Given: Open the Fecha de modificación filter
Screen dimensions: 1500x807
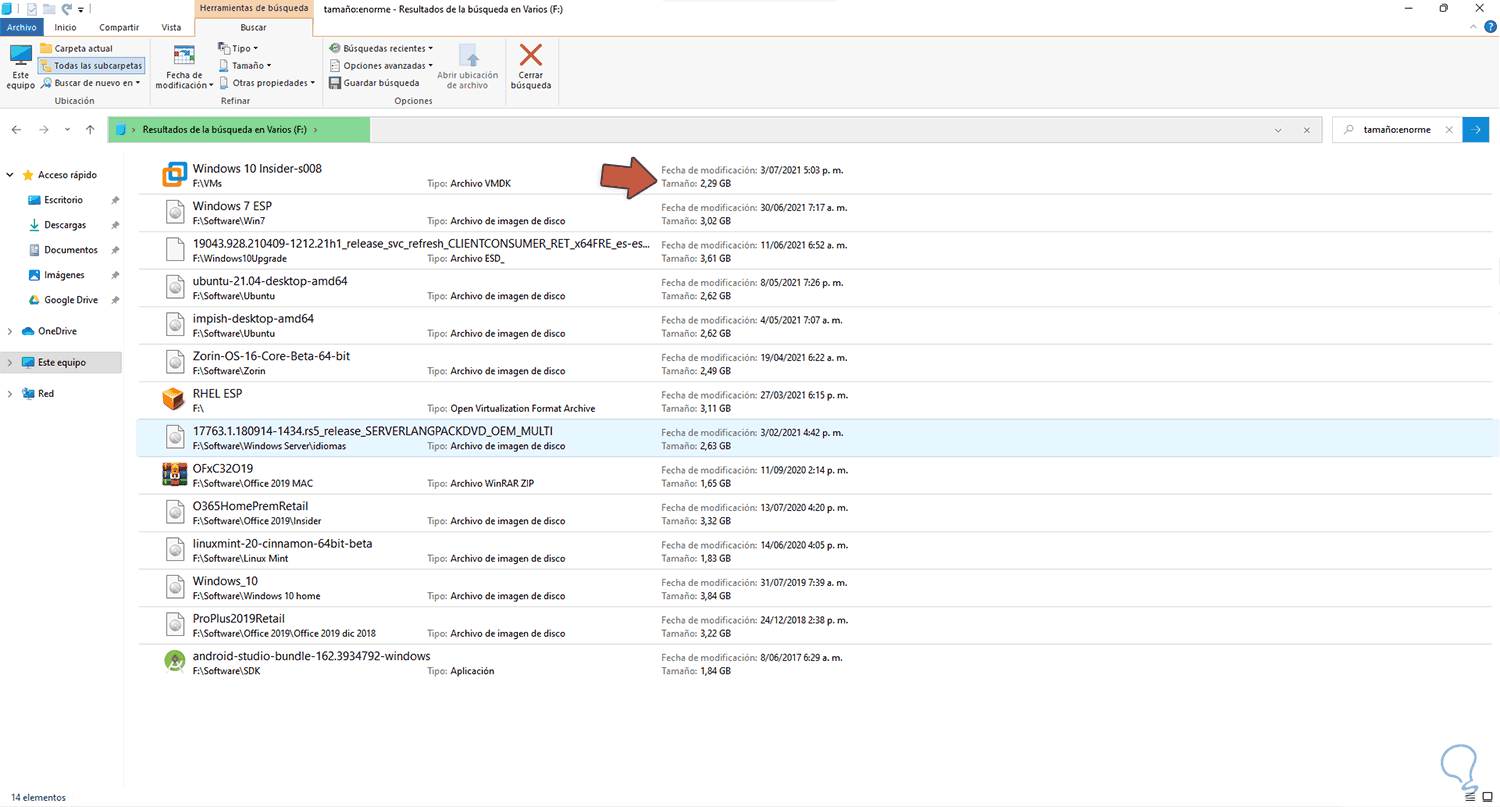Looking at the screenshot, I should [184, 66].
